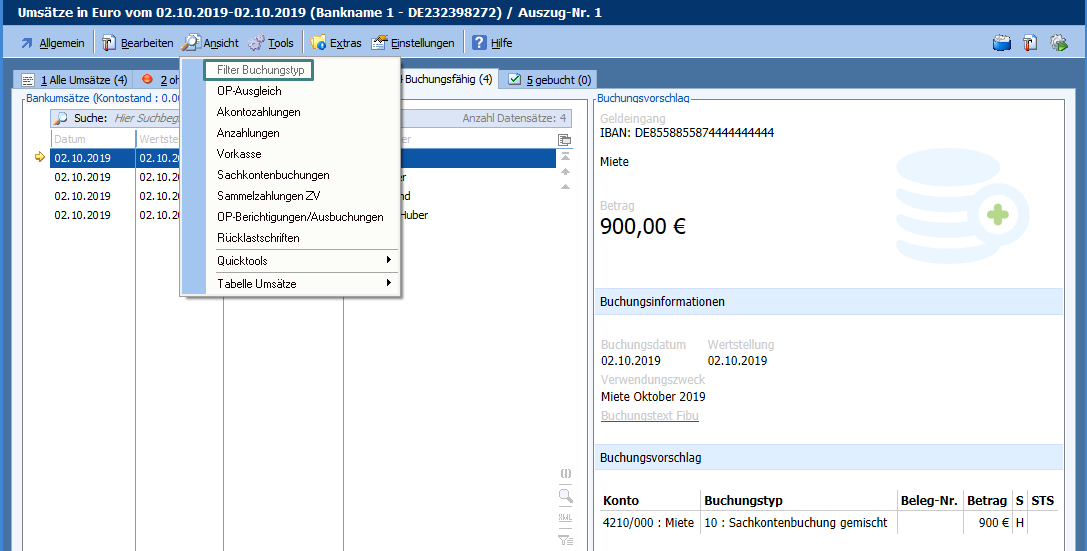Viewport: 1087px width, 551px height.
Task: Expand the Quicktools submenu
Action: [x=300, y=261]
